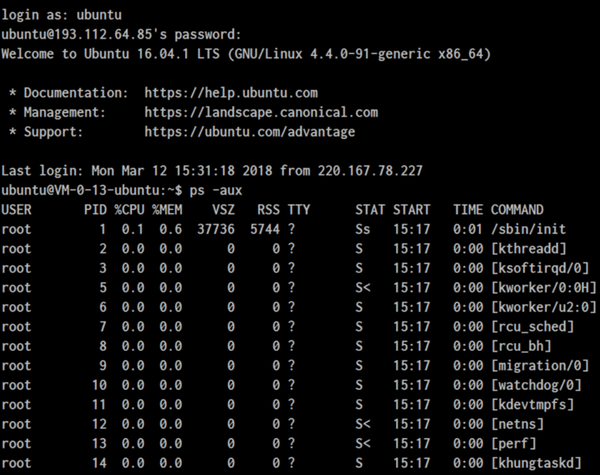The image size is (600, 475).
Task: Click the COMMAND column header
Action: coord(517,210)
